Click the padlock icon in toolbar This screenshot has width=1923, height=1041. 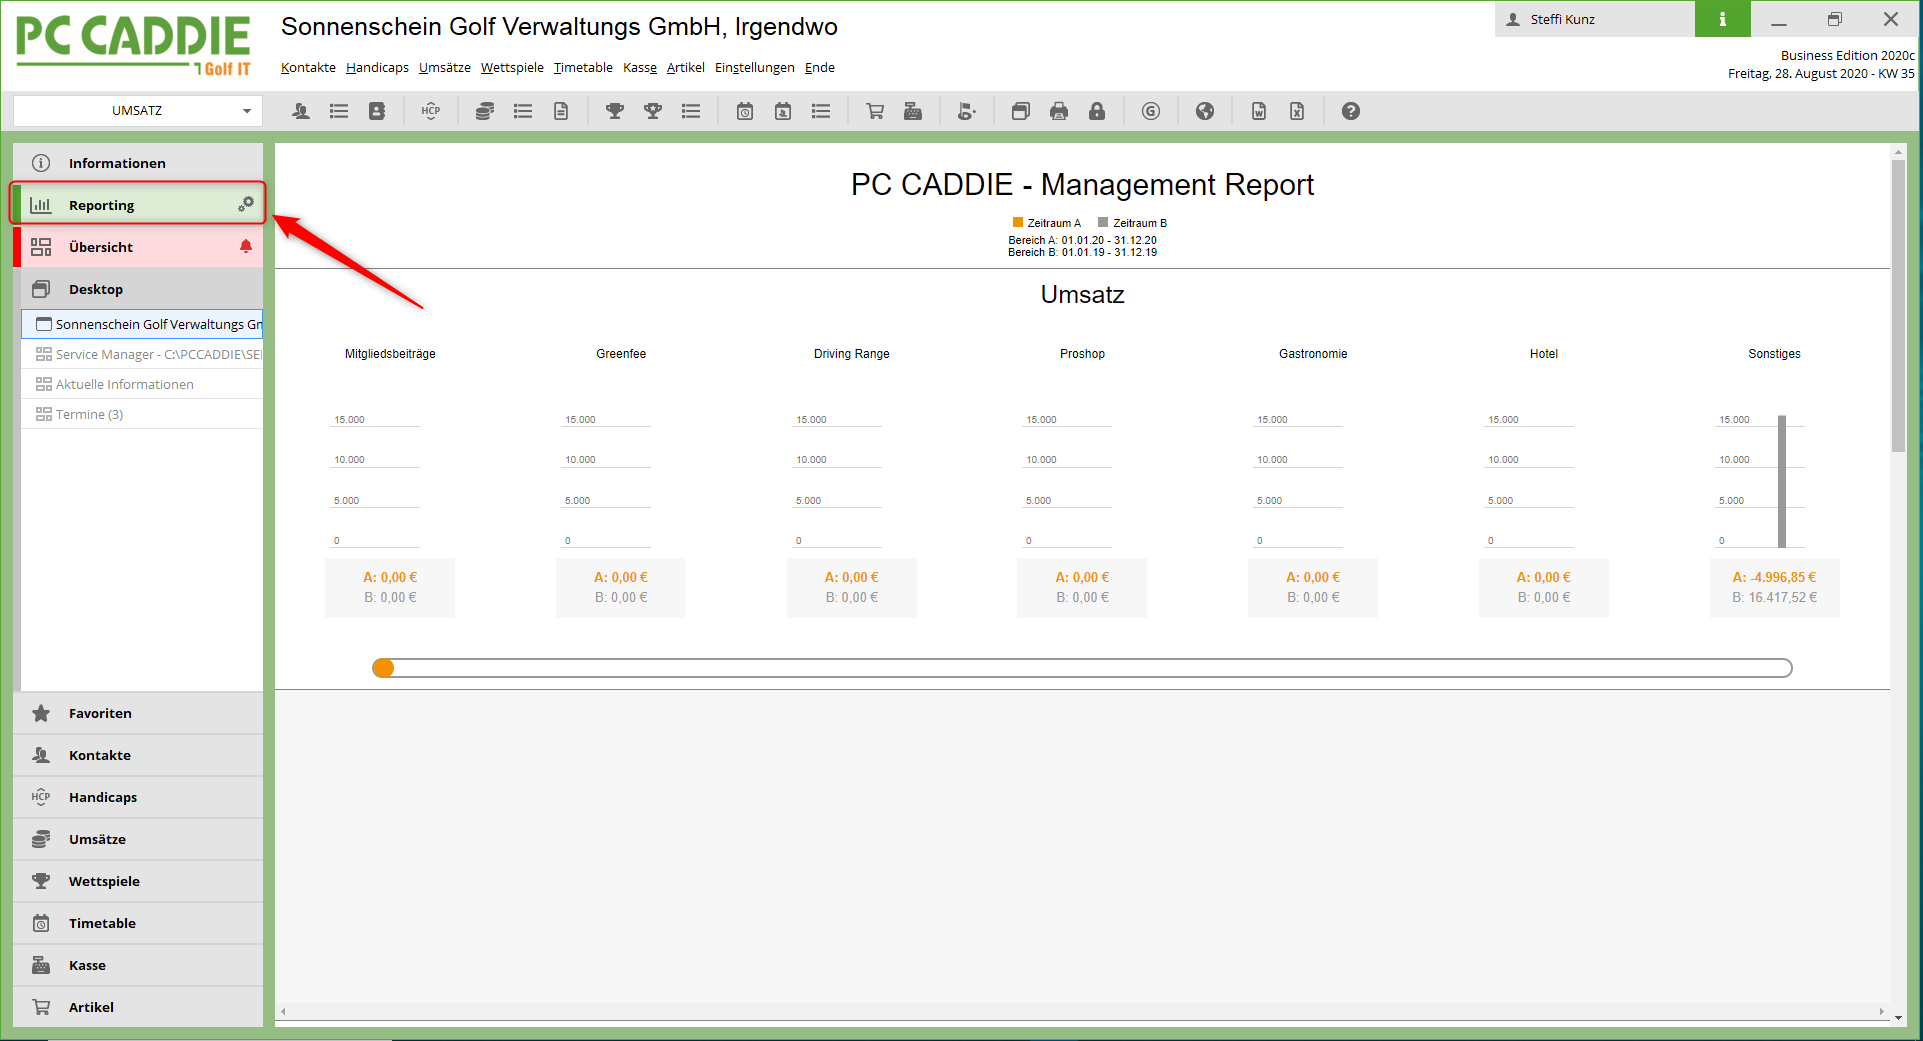coord(1097,111)
